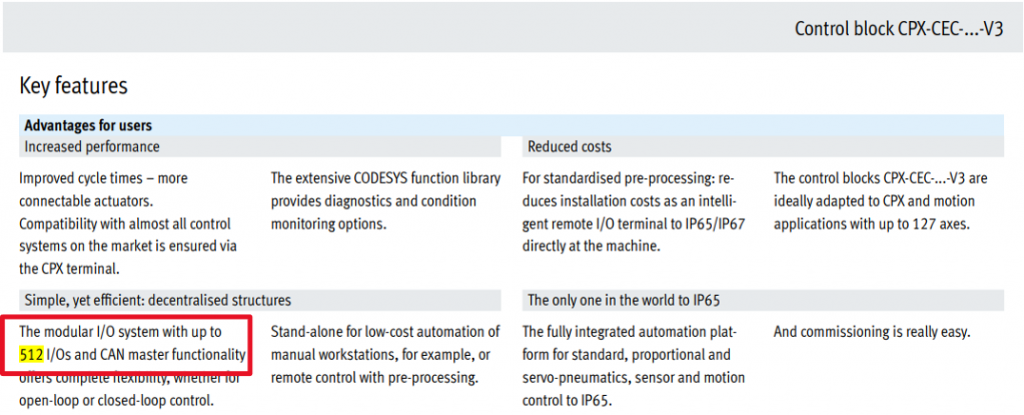This screenshot has height=415, width=1024.
Task: Click the Control block CPX-CEC-...-V3 header title
Action: point(898,29)
